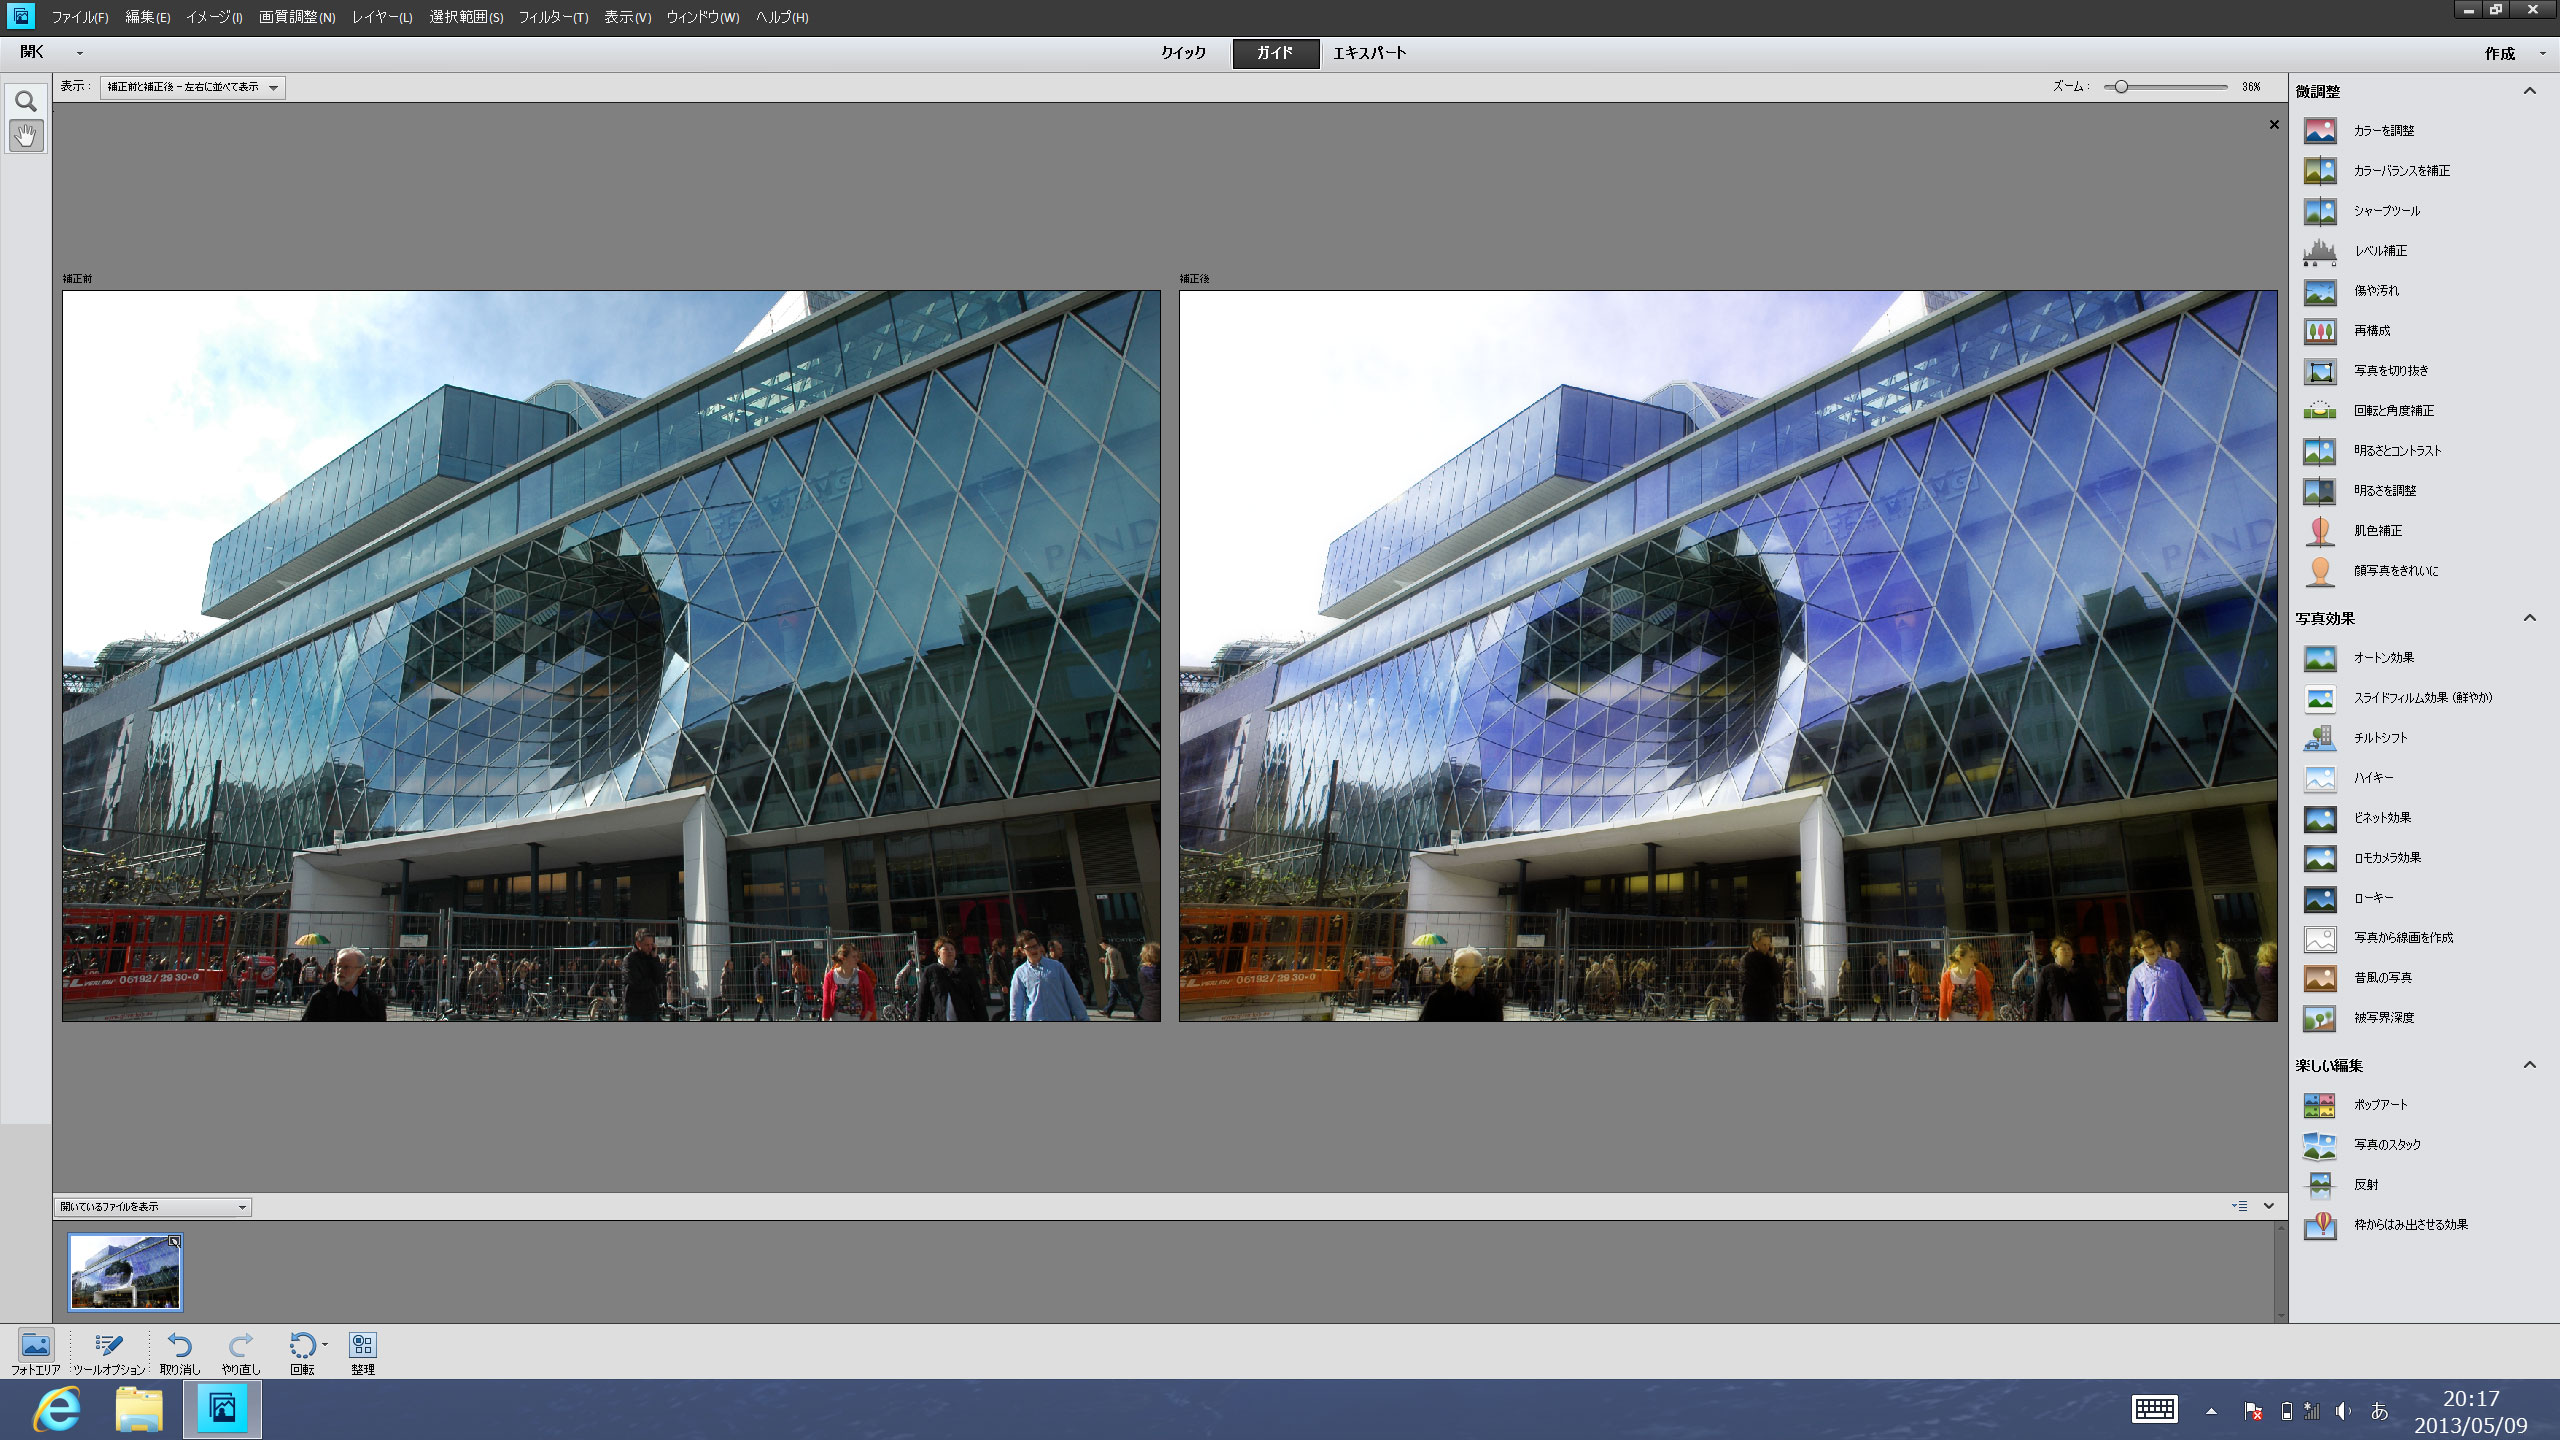Screen dimensions: 2560x1440
Task: Open the Pop Art (ポップアート) effect
Action: pyautogui.click(x=2380, y=1105)
